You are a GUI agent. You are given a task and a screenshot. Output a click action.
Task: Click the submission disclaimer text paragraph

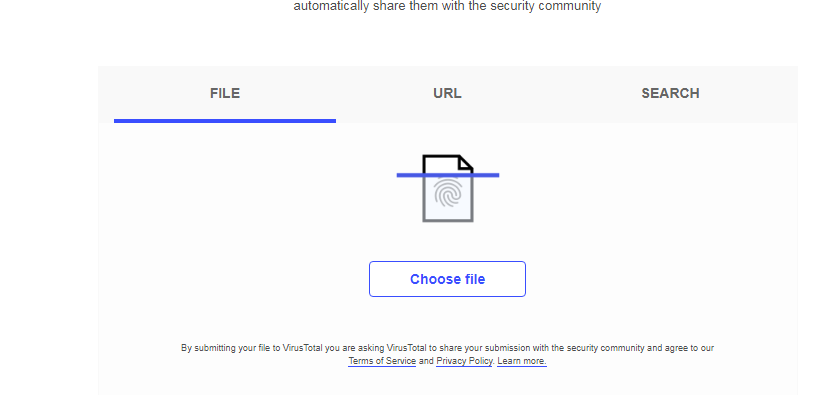coord(447,355)
